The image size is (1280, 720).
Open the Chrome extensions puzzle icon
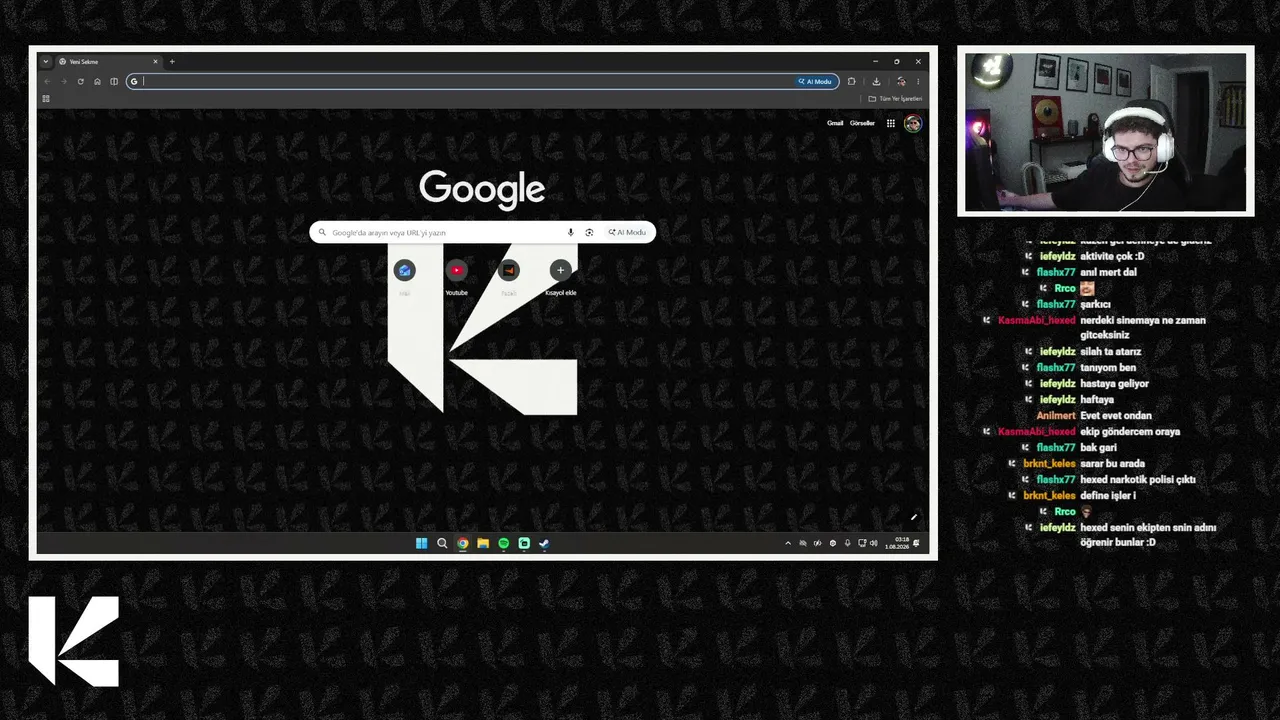[x=851, y=81]
